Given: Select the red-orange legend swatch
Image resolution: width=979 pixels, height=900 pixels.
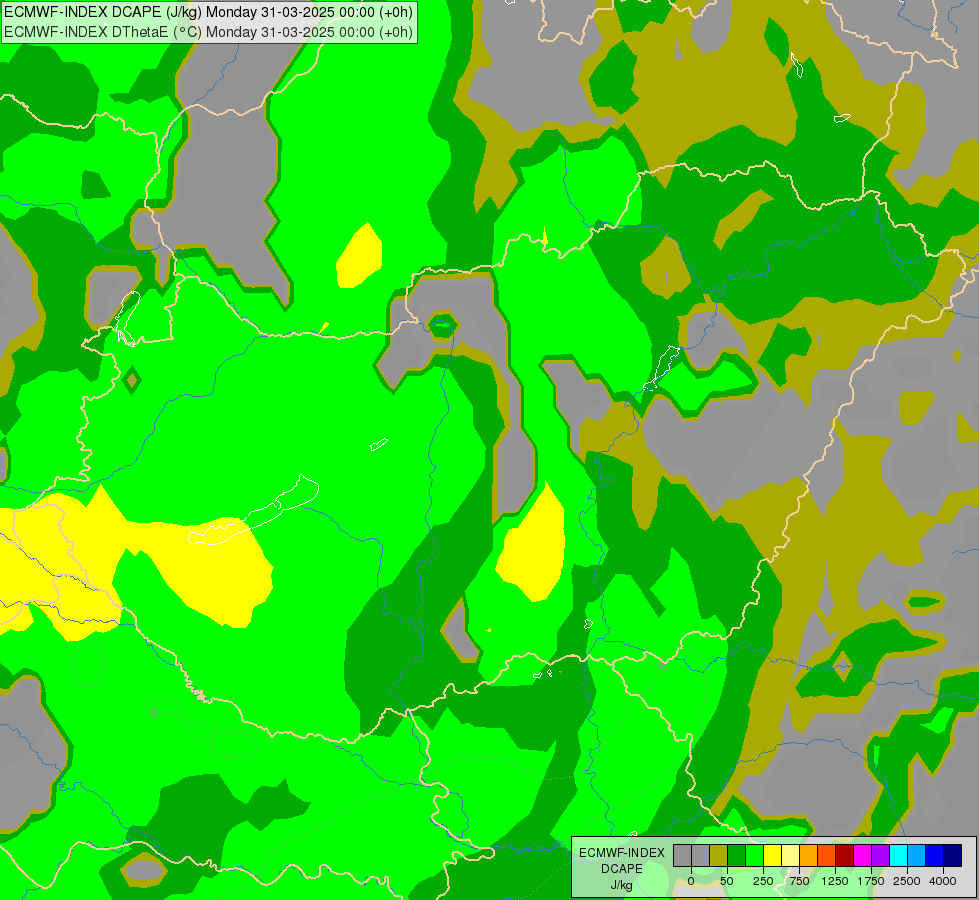Looking at the screenshot, I should (826, 855).
